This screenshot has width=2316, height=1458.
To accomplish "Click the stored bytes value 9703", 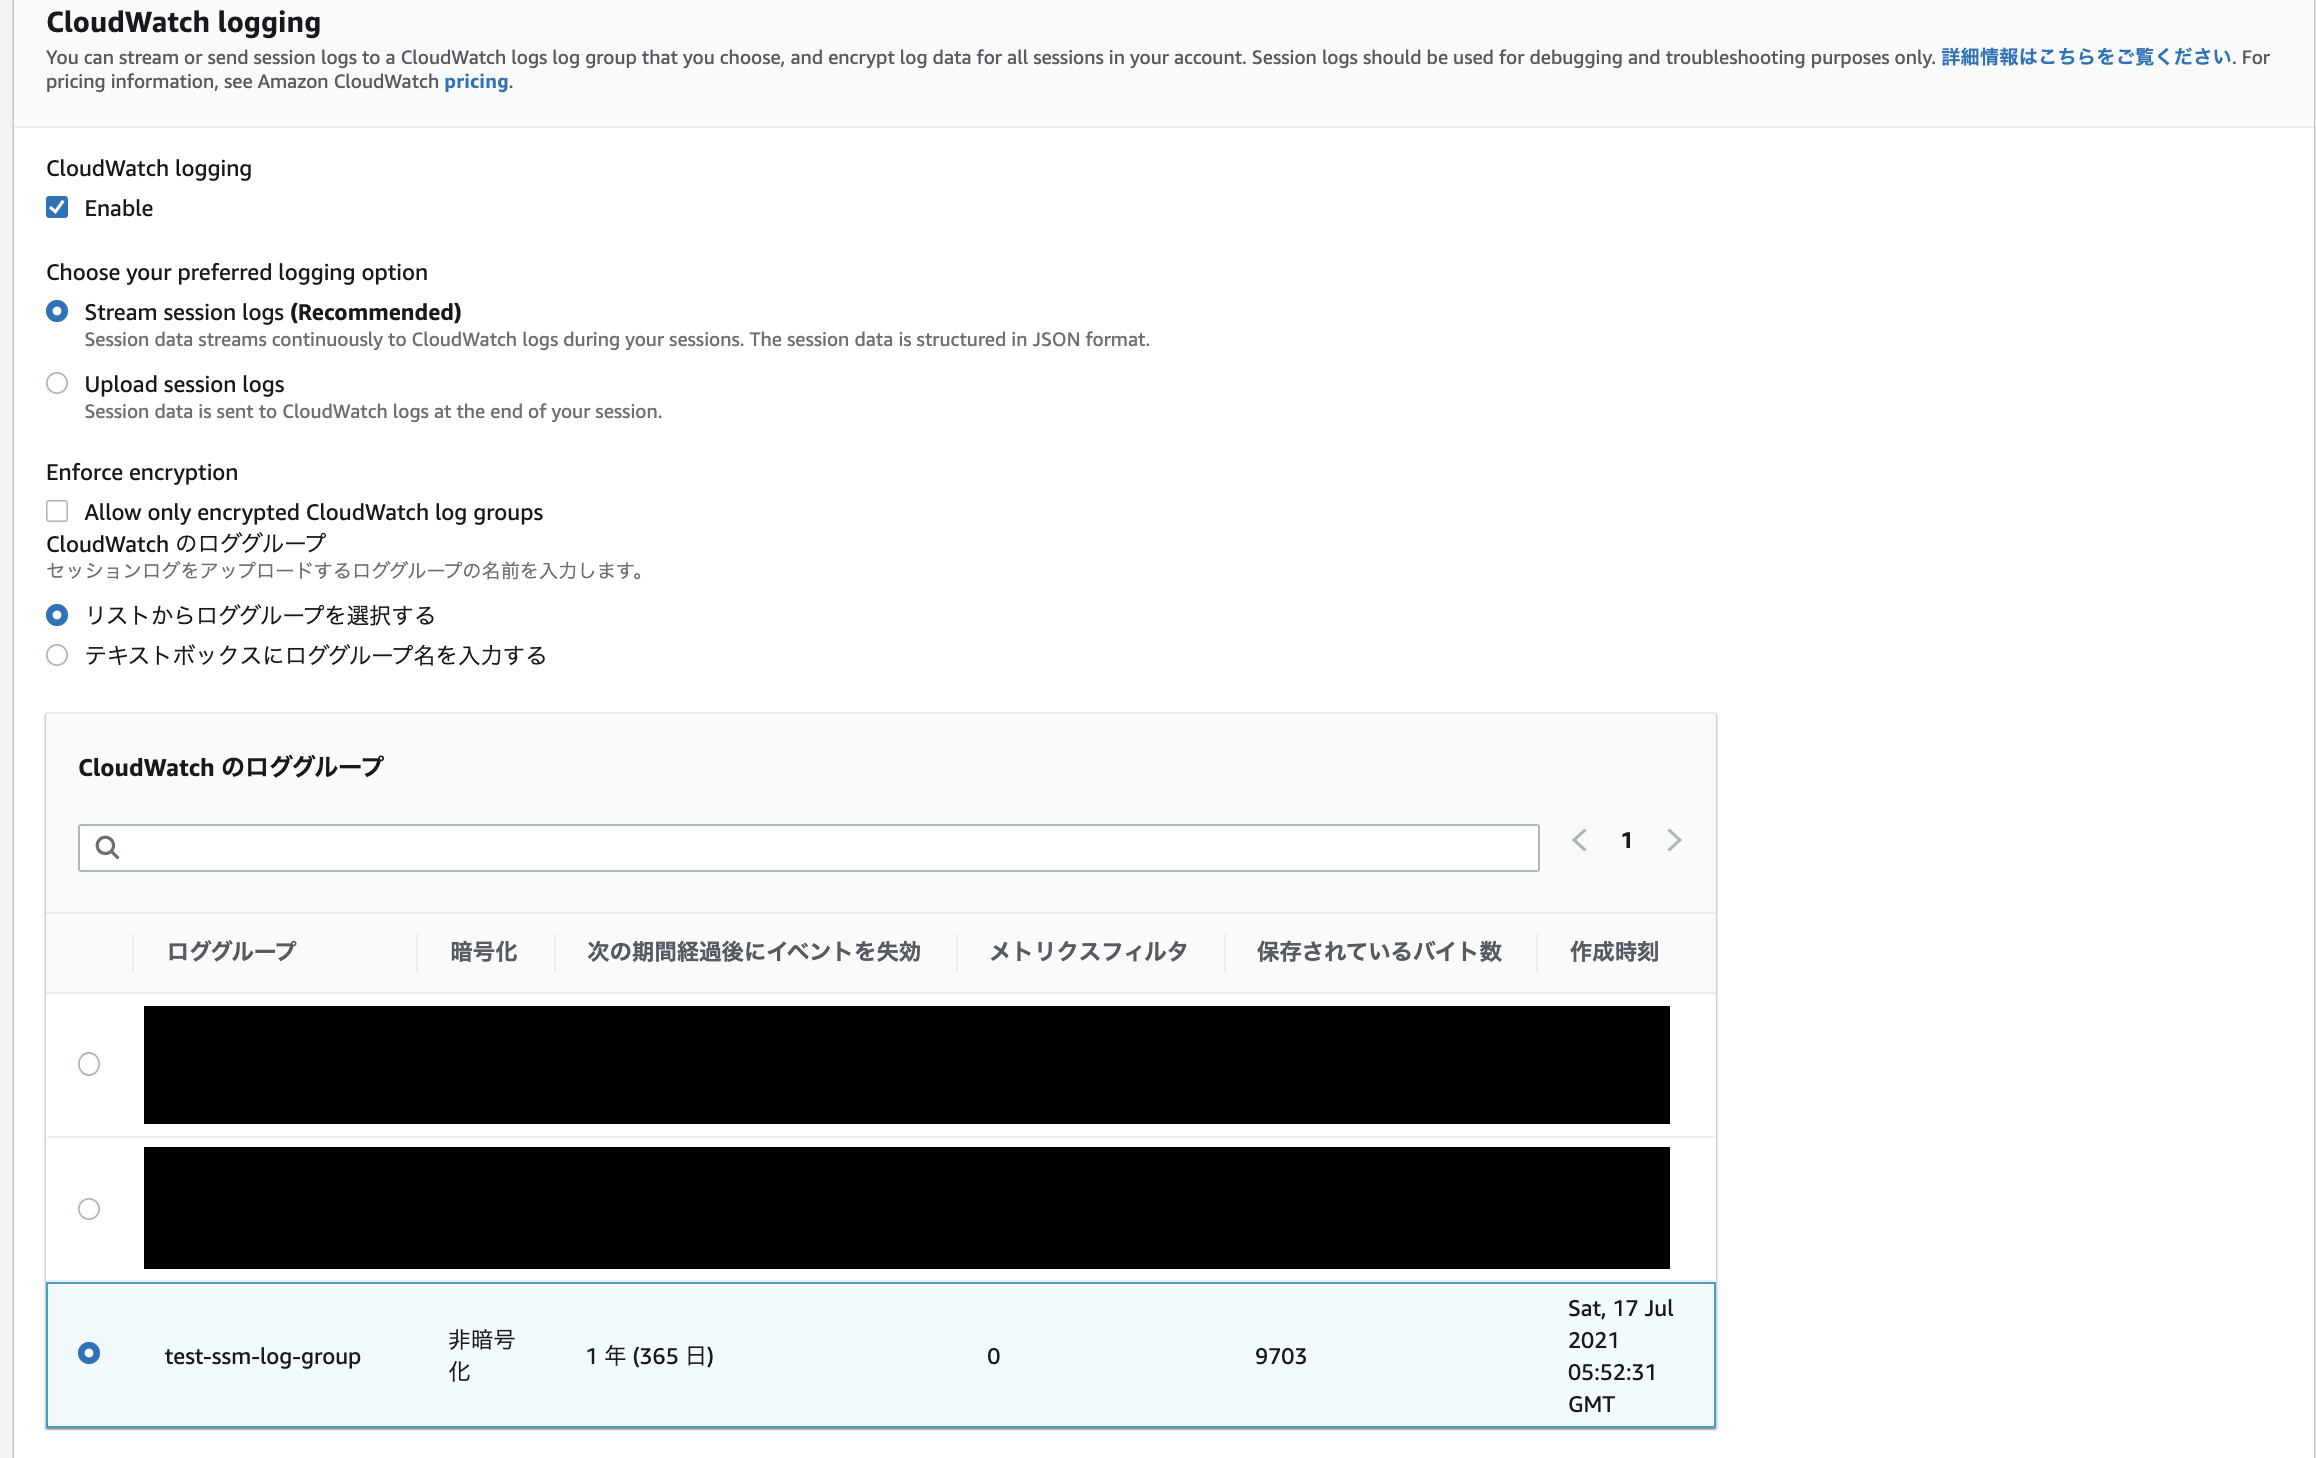I will coord(1281,1356).
